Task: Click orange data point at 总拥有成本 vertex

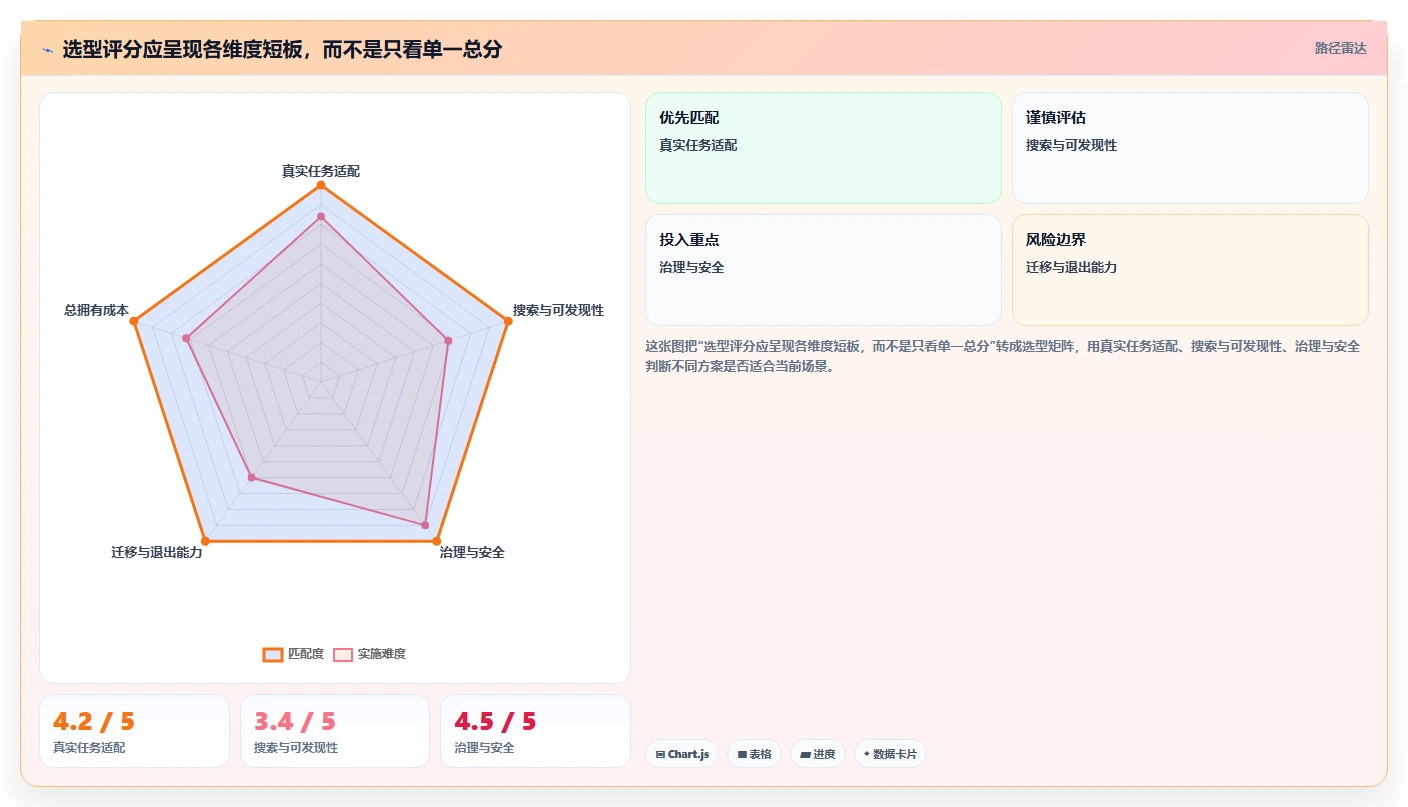Action: (134, 321)
